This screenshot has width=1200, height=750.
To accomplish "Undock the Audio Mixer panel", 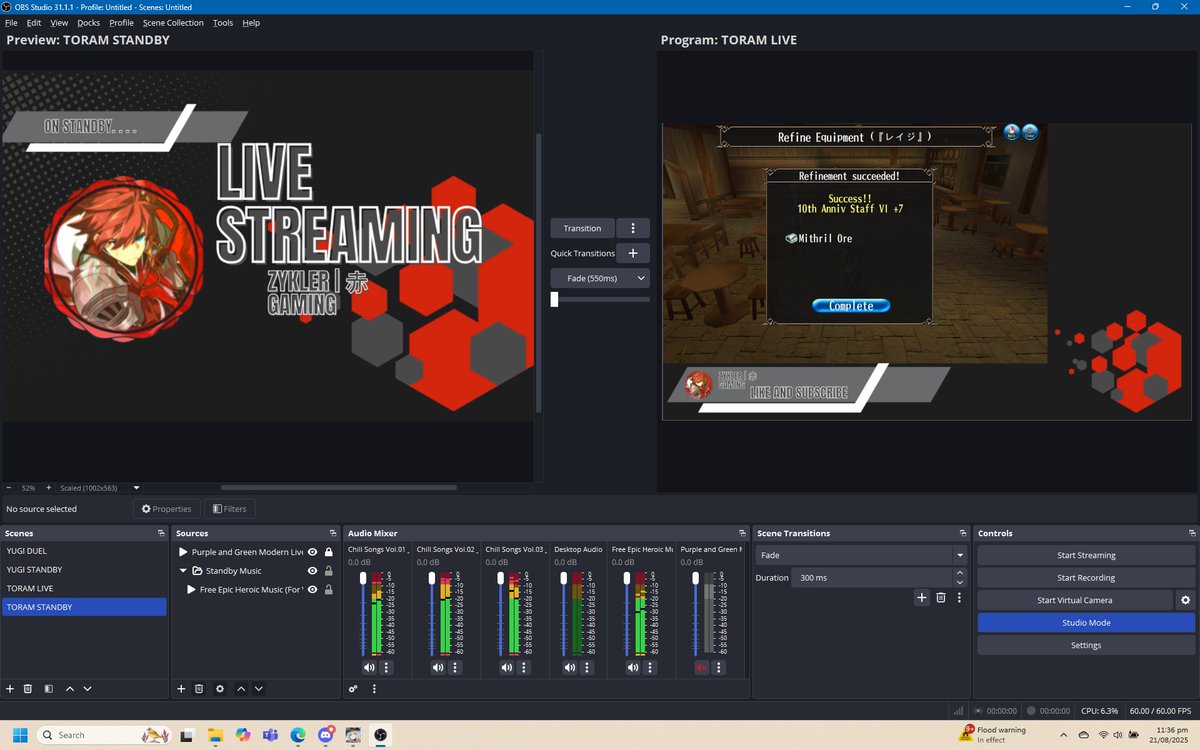I will (742, 533).
